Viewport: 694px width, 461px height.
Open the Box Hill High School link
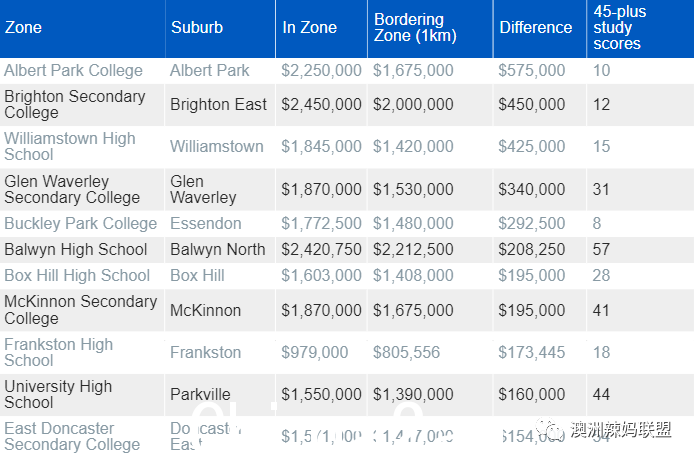click(77, 275)
